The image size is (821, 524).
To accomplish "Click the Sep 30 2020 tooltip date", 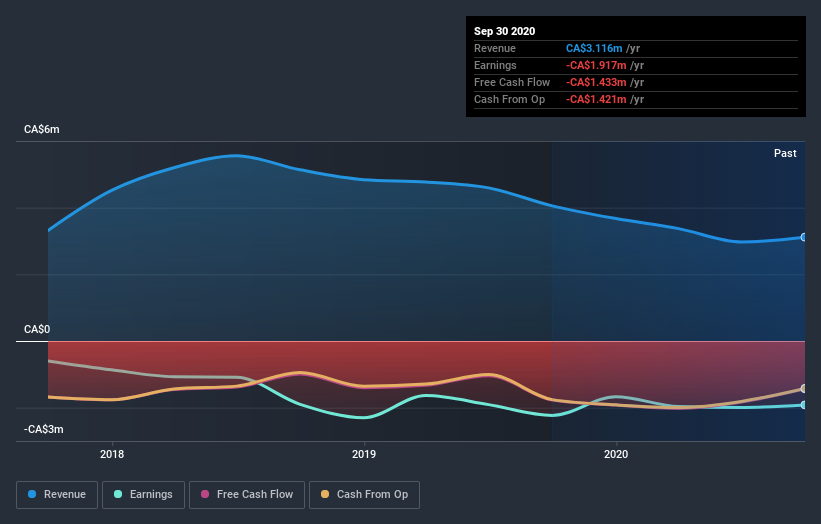I will tap(505, 31).
